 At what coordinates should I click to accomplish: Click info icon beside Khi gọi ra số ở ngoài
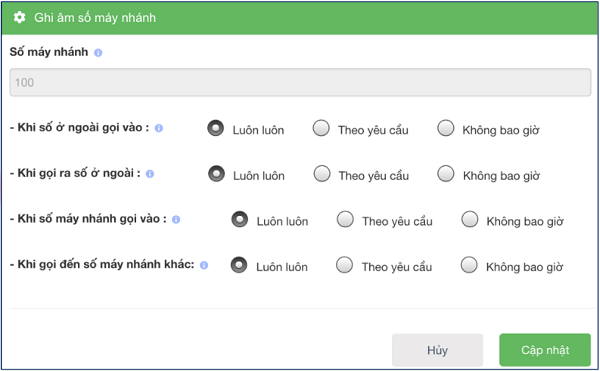pos(150,174)
